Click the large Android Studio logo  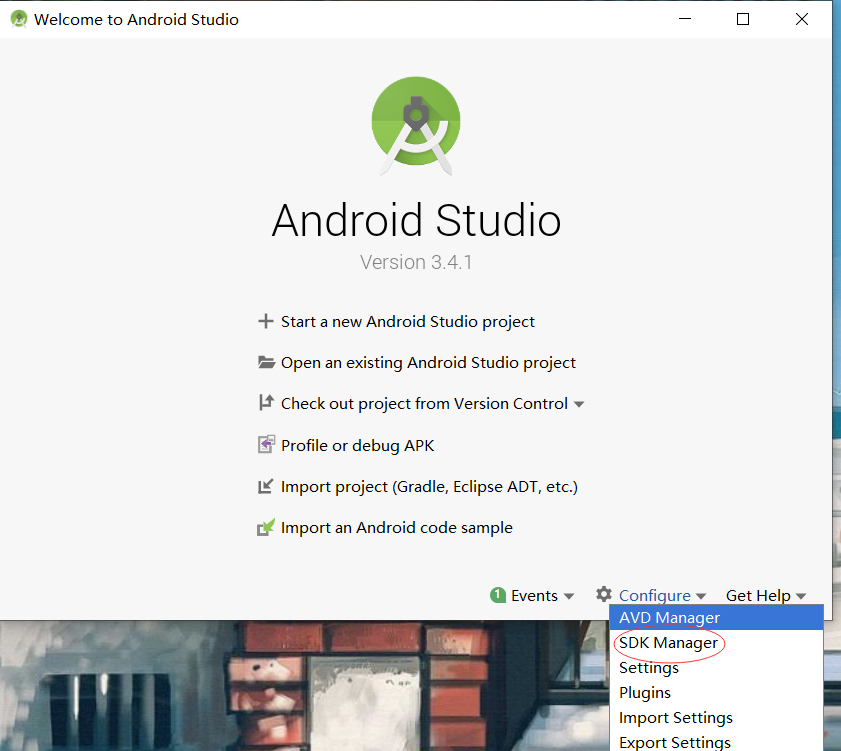coord(416,126)
